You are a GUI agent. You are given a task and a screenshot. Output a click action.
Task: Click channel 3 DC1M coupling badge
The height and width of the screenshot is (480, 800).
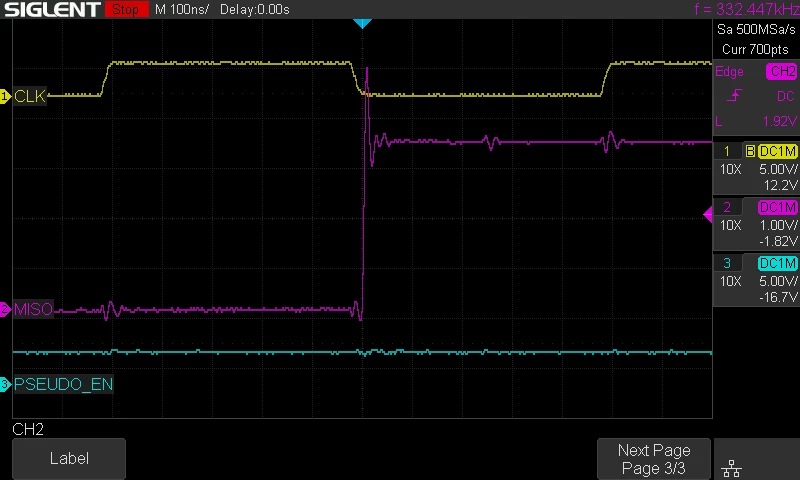777,263
